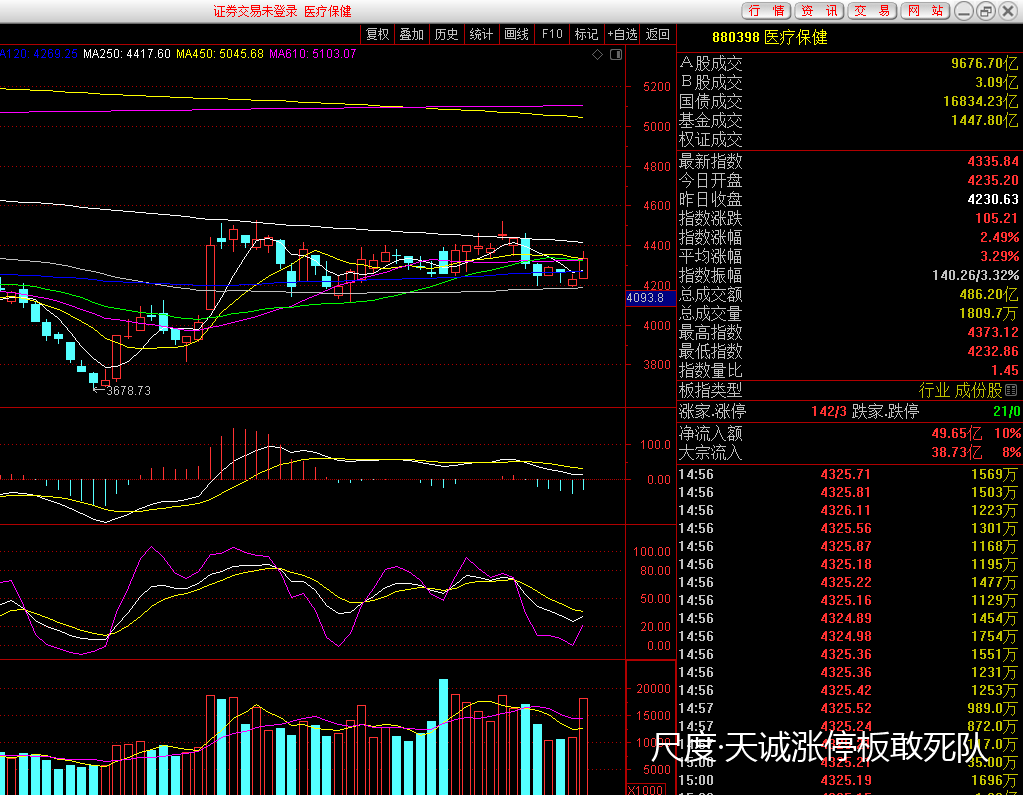Screen dimensions: 1023x795
Task: Select the 统计 statistics tool
Action: (481, 34)
